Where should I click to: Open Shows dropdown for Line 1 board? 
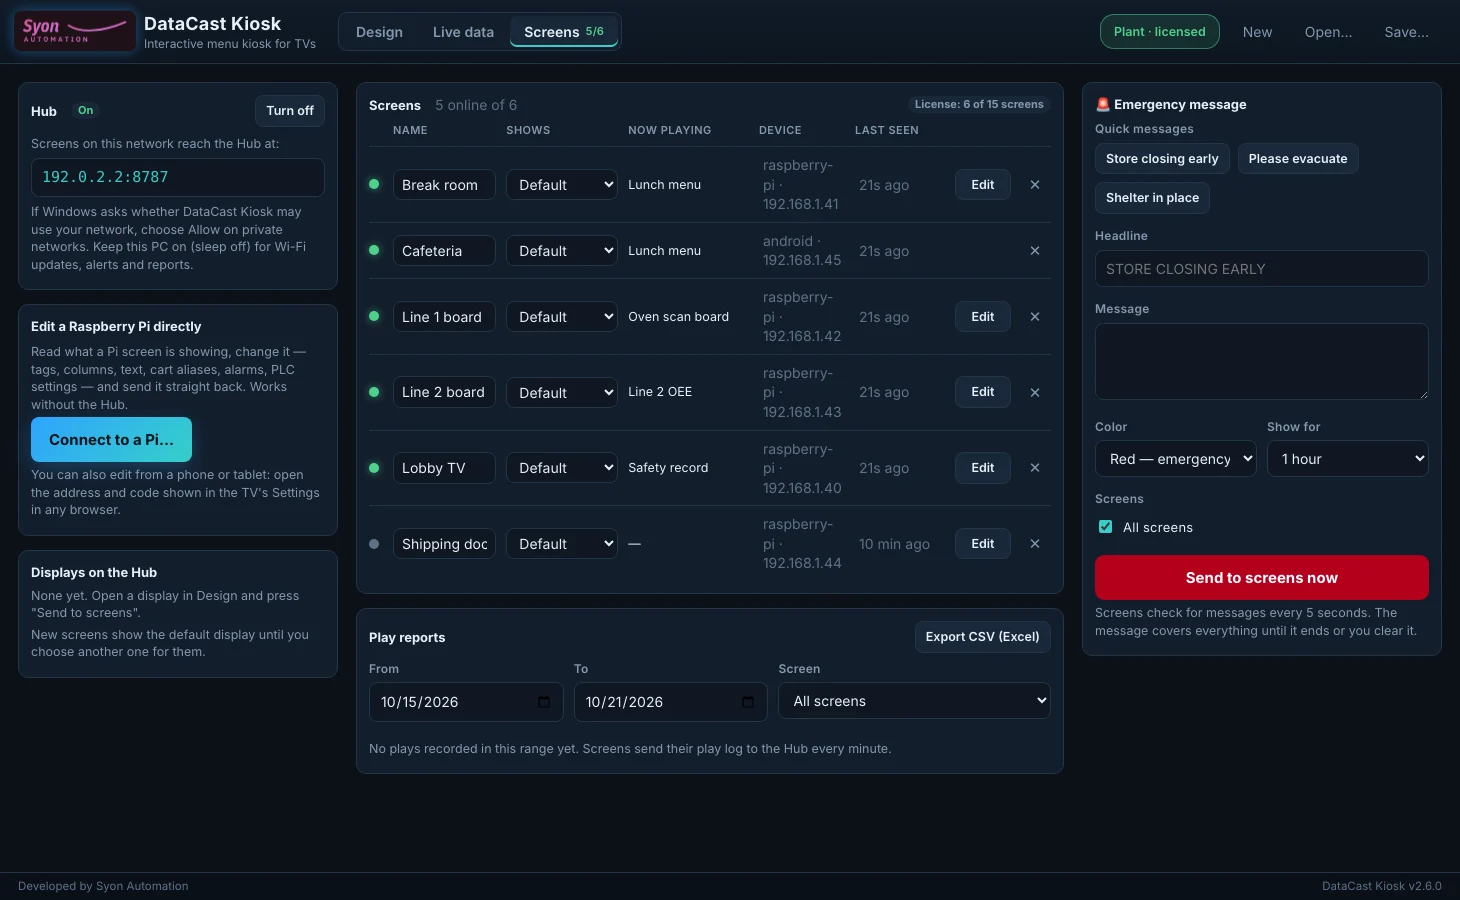562,317
